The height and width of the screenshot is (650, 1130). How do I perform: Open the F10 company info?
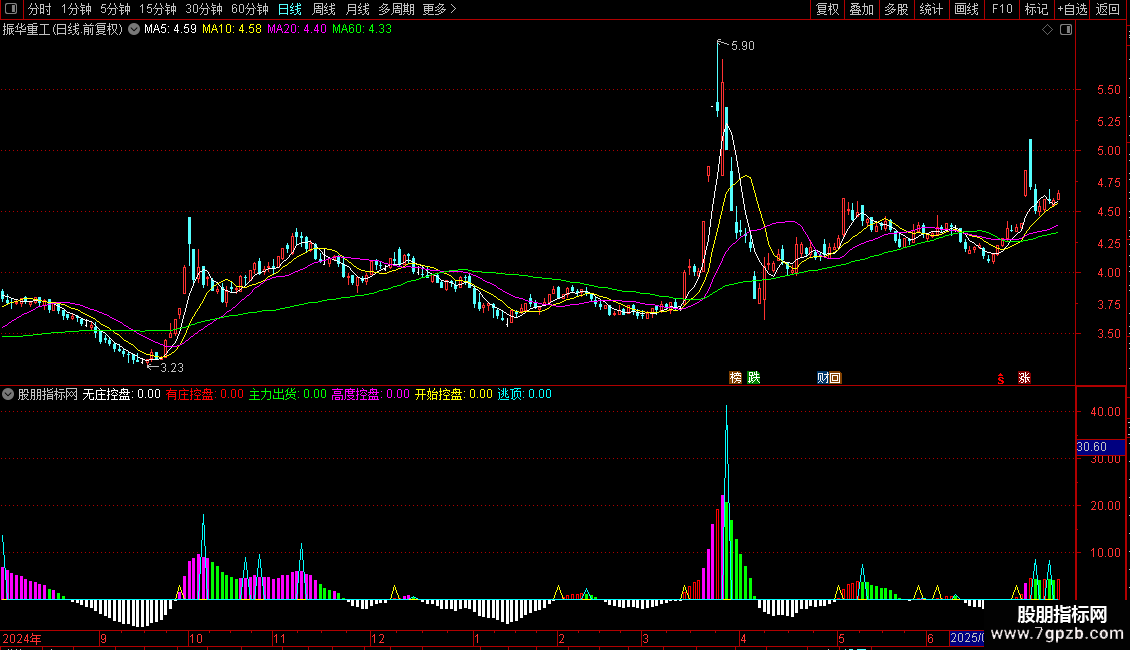coord(1002,9)
